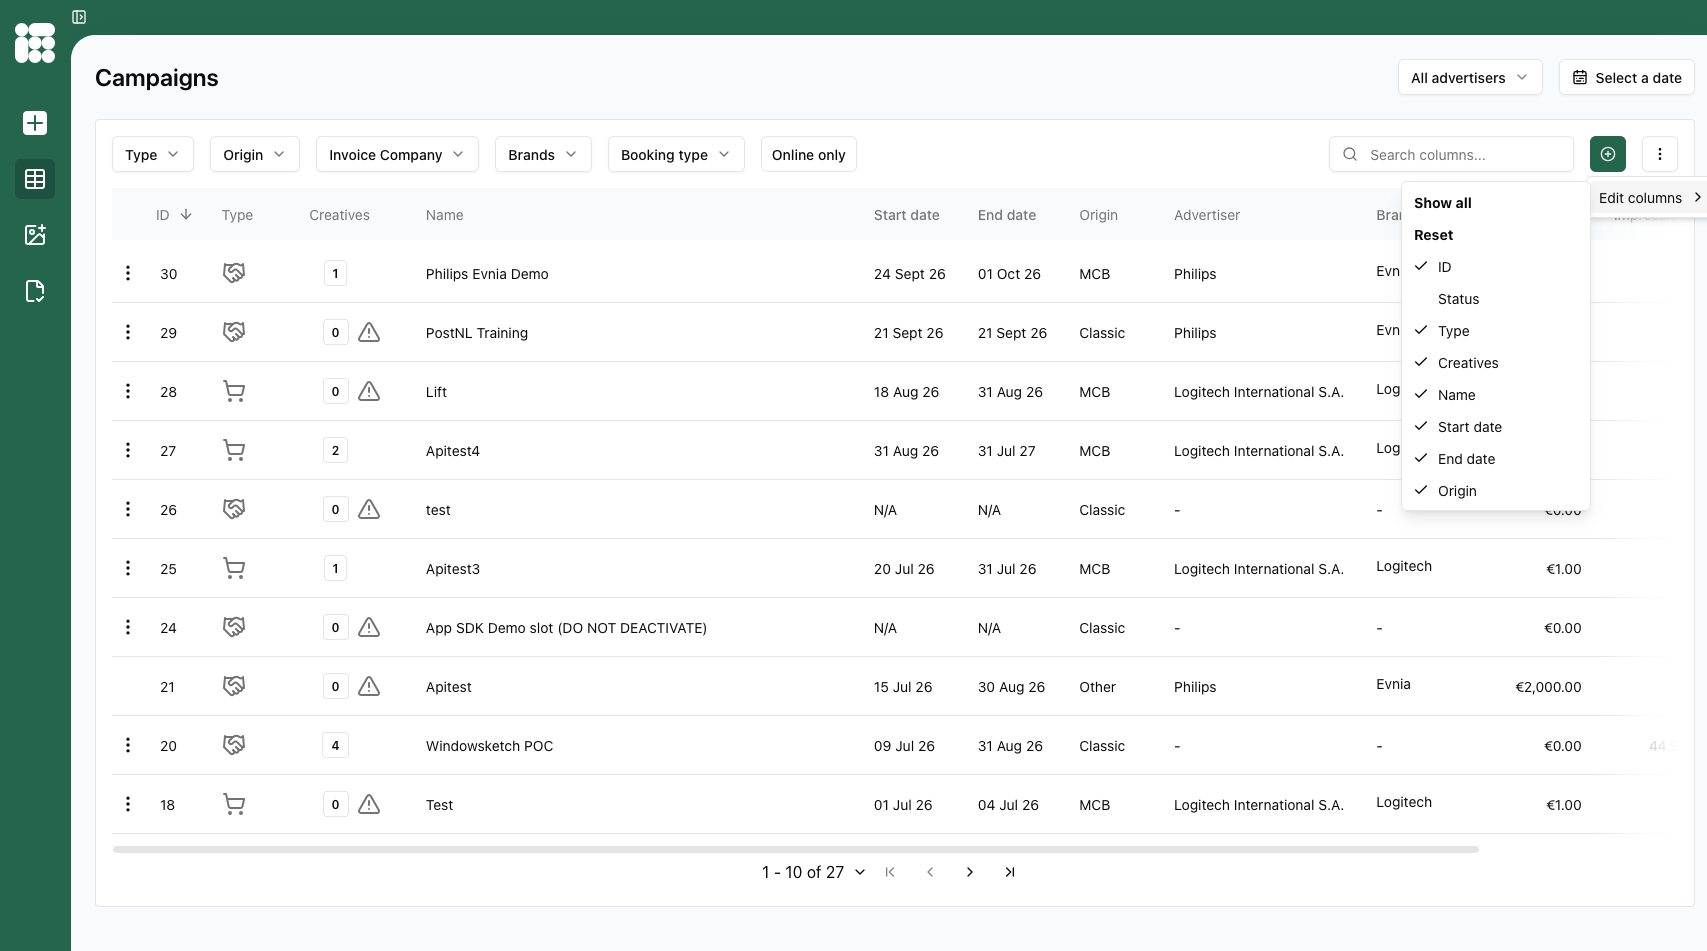This screenshot has height=951, width=1707.
Task: Click warning icon on PostNL Training row
Action: pyautogui.click(x=369, y=332)
